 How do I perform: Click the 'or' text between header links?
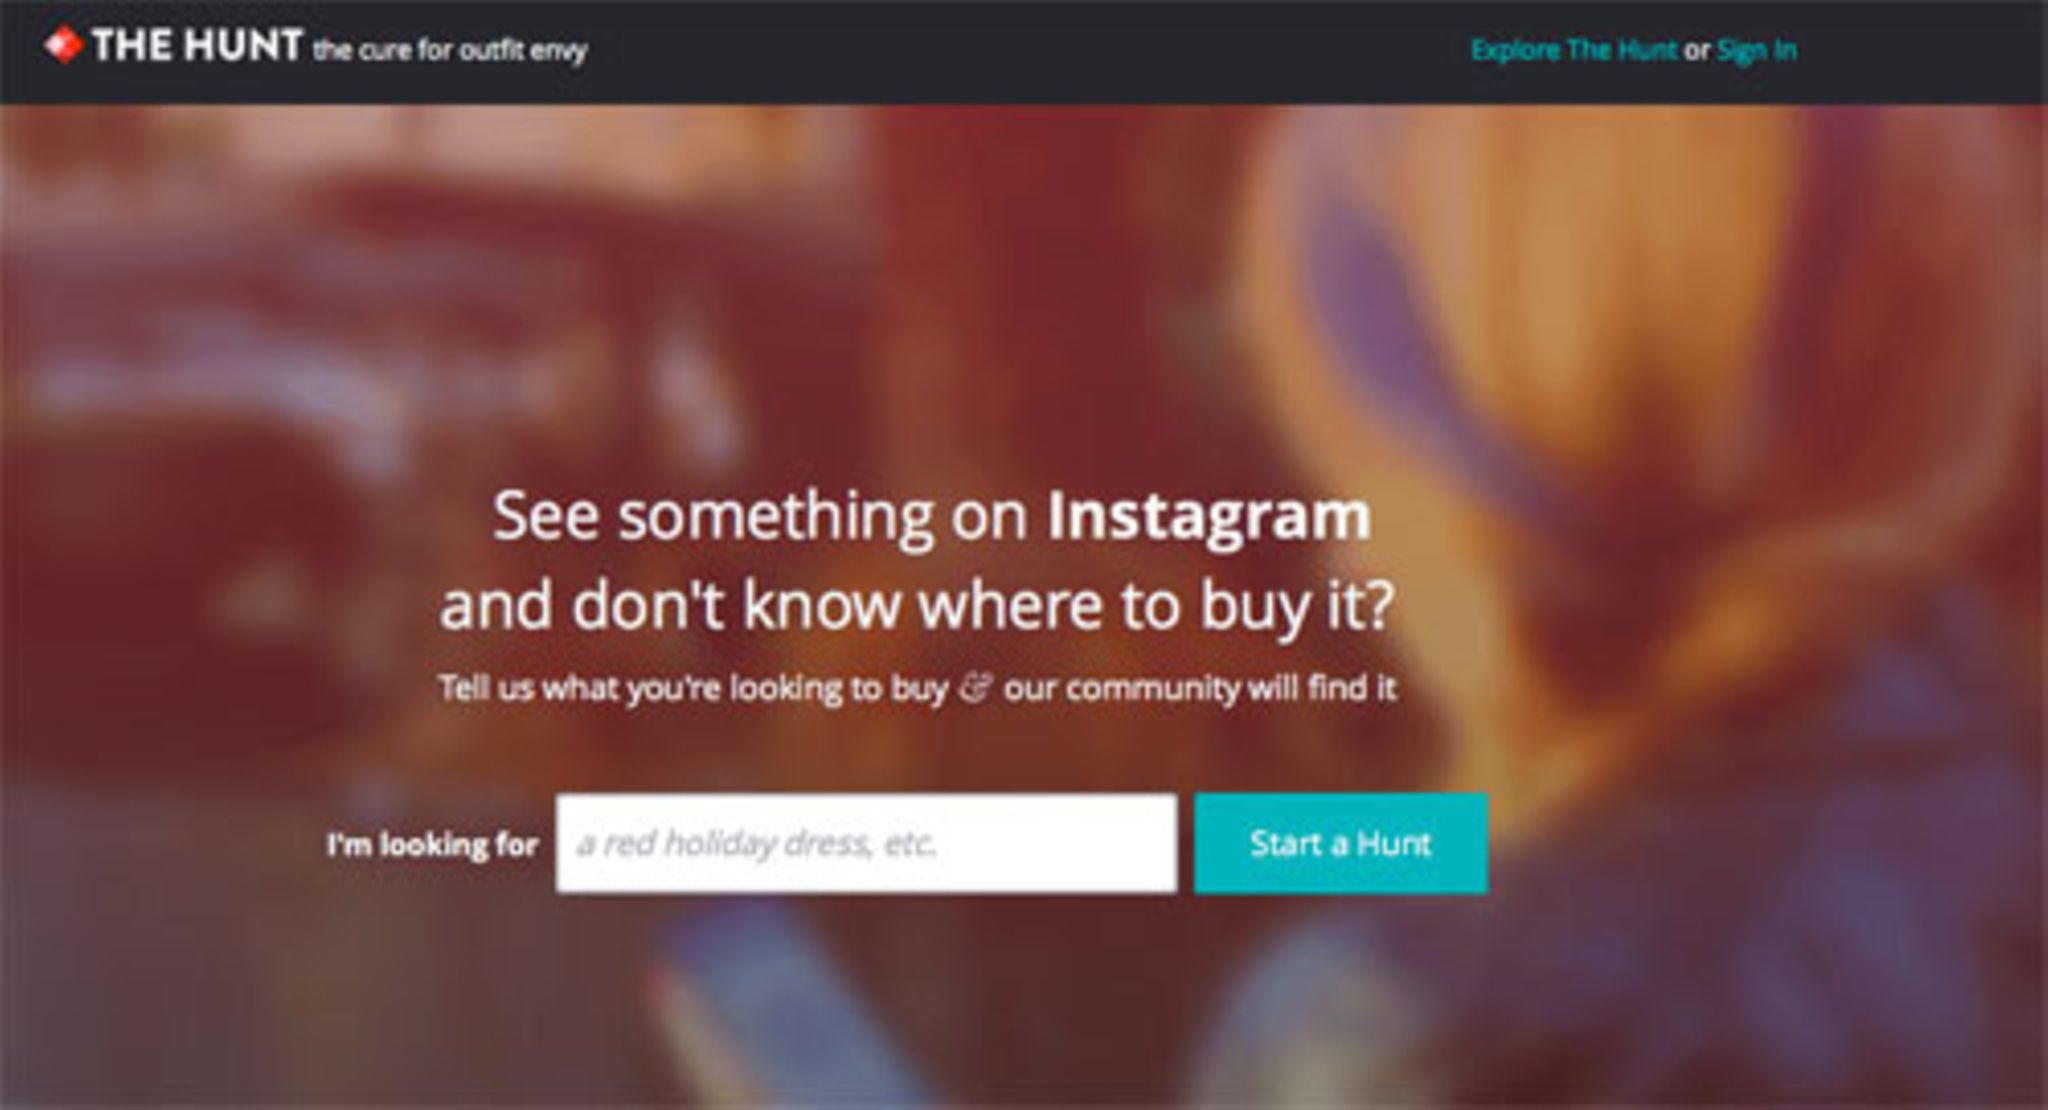click(x=1697, y=51)
